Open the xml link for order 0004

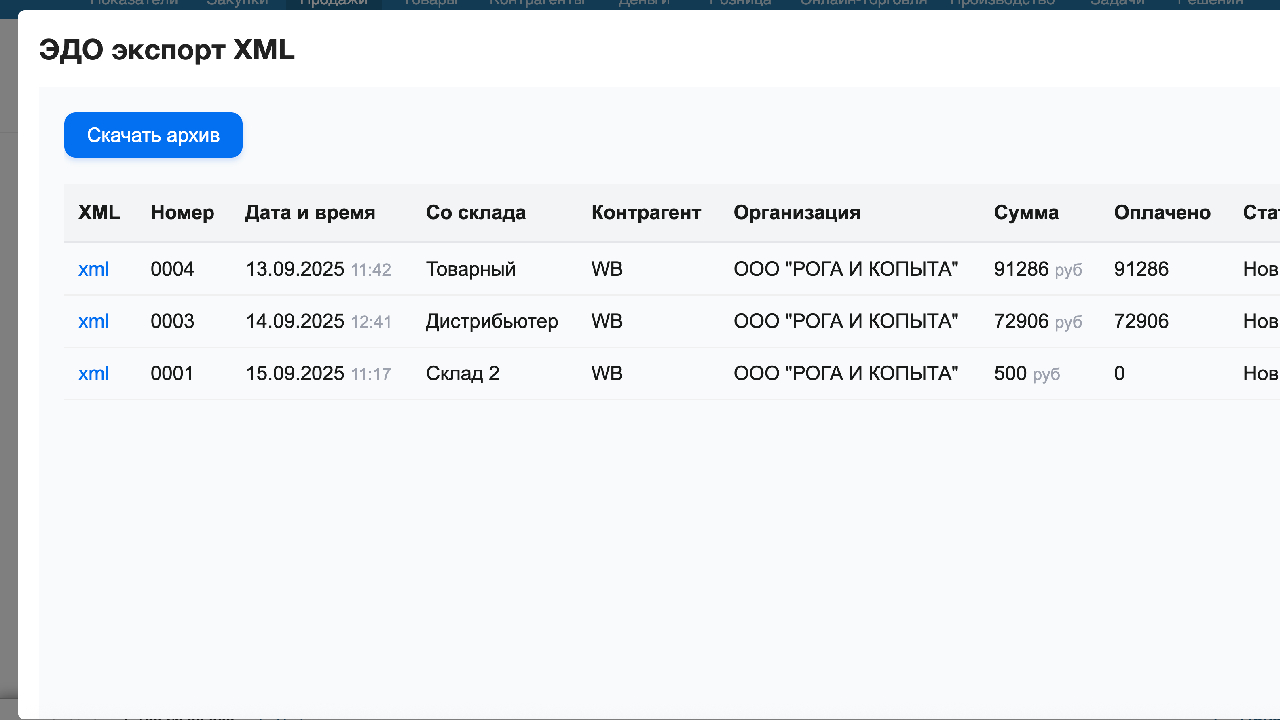point(93,269)
